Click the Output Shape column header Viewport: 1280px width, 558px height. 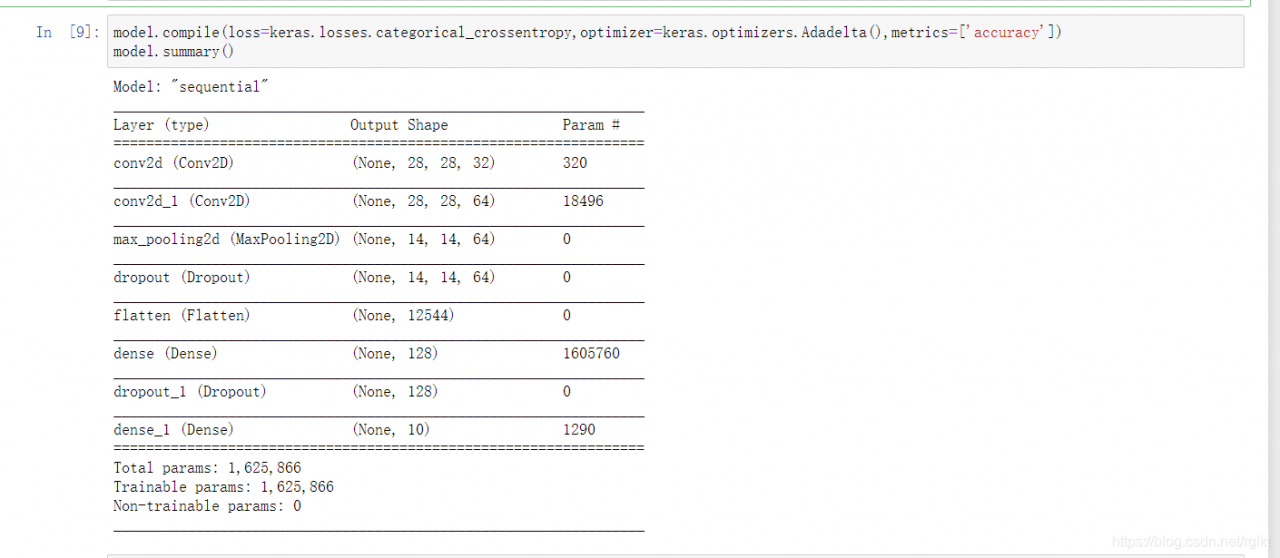pyautogui.click(x=399, y=125)
